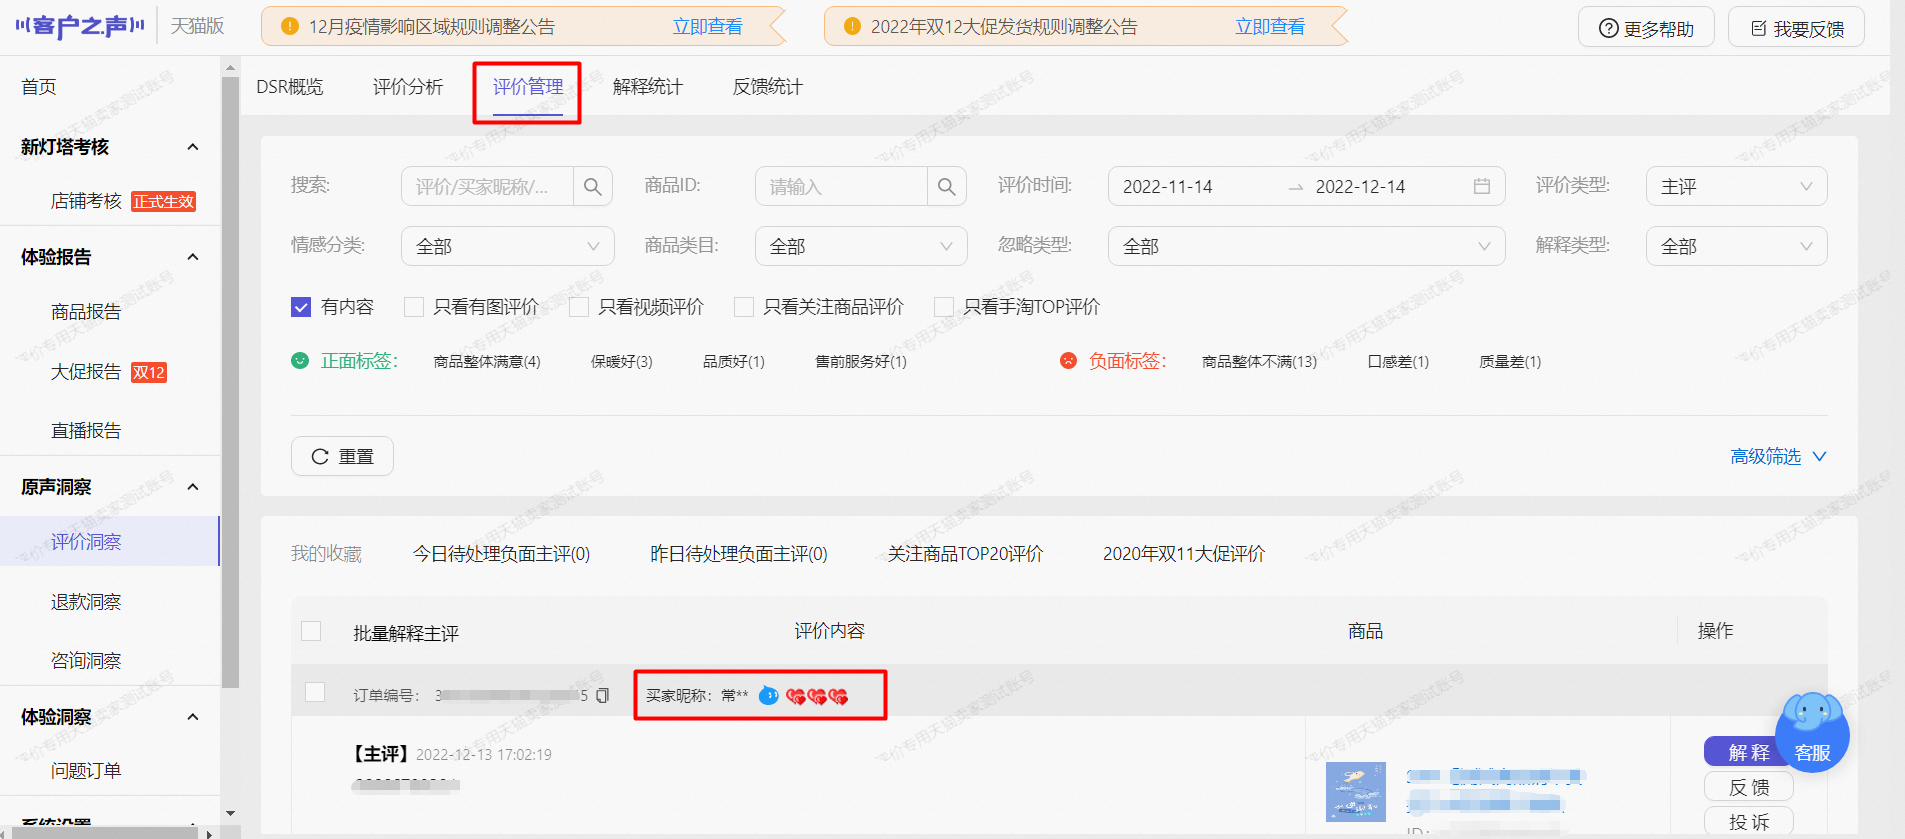Click the red hearts buyer level icon
Screen dimensions: 1905x839
pos(817,696)
